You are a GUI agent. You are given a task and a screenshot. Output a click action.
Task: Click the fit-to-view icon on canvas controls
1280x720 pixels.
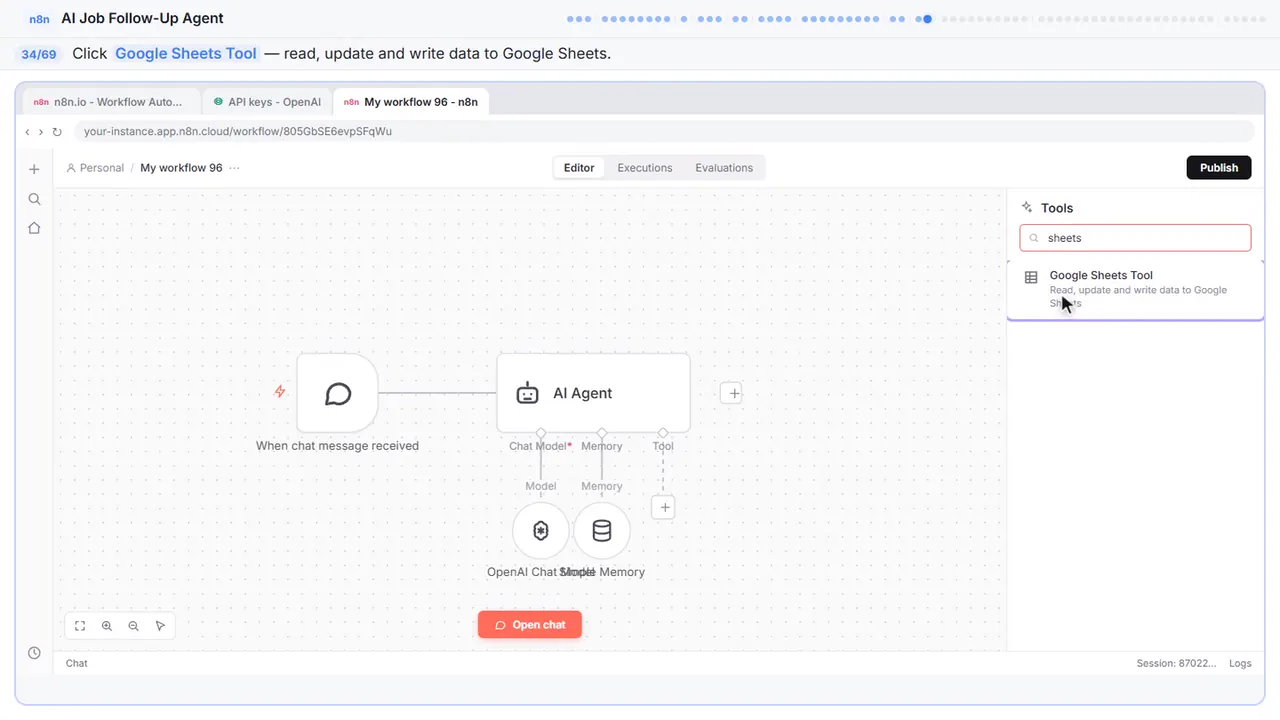tap(80, 626)
